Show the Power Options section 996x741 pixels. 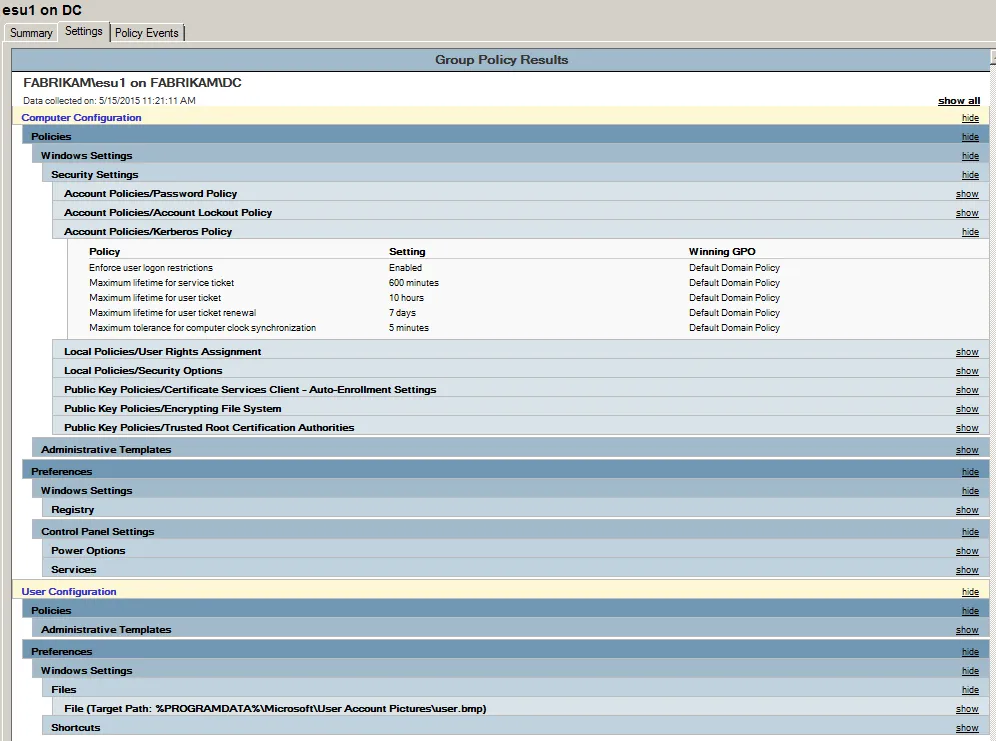(967, 551)
